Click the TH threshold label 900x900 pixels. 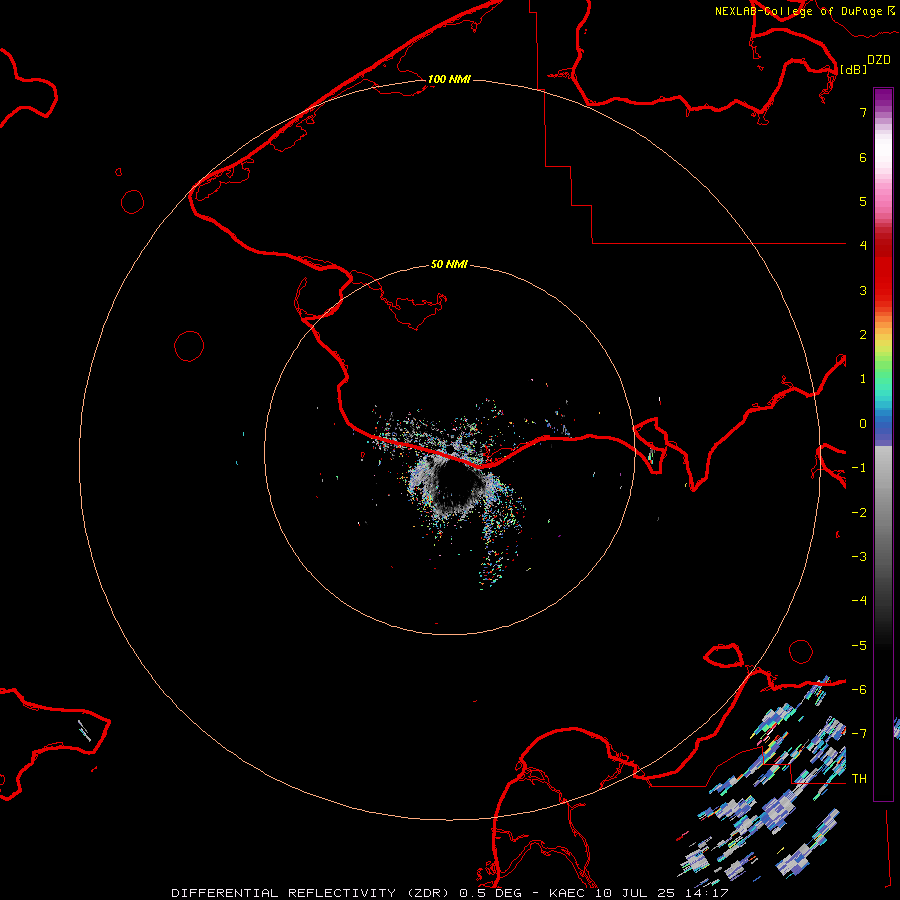click(x=859, y=779)
